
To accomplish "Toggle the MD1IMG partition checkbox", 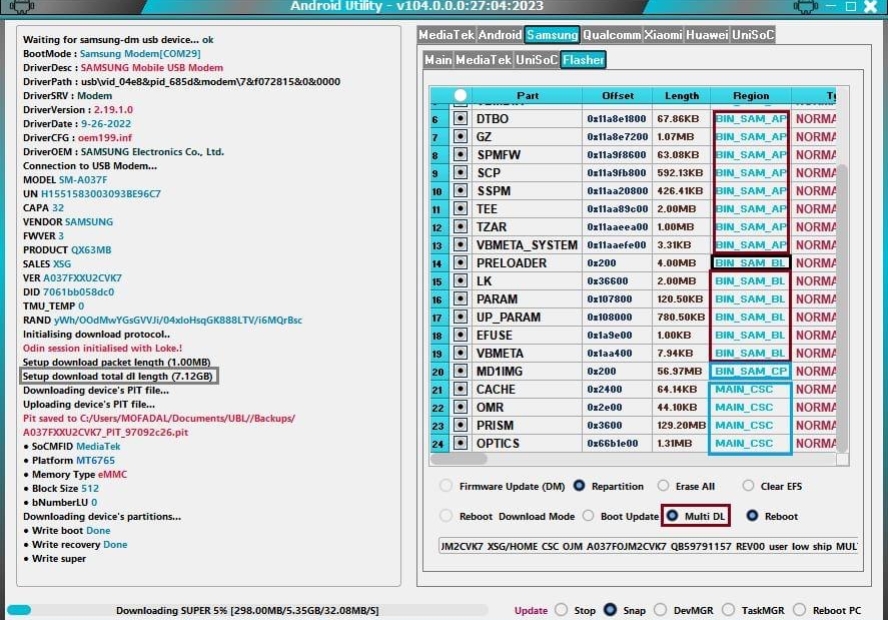I will 460,371.
